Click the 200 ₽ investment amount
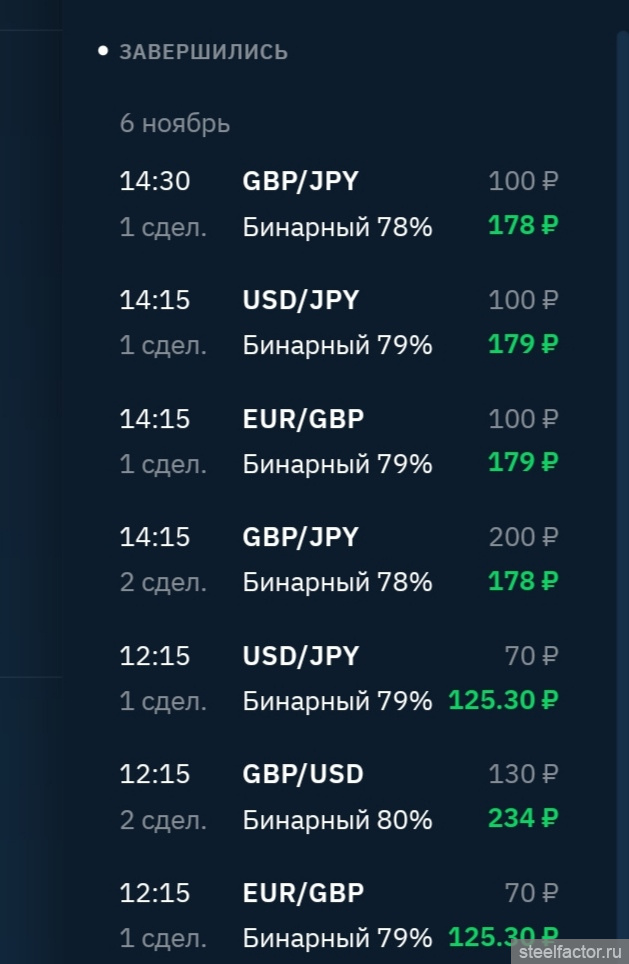This screenshot has width=629, height=964. pos(522,537)
